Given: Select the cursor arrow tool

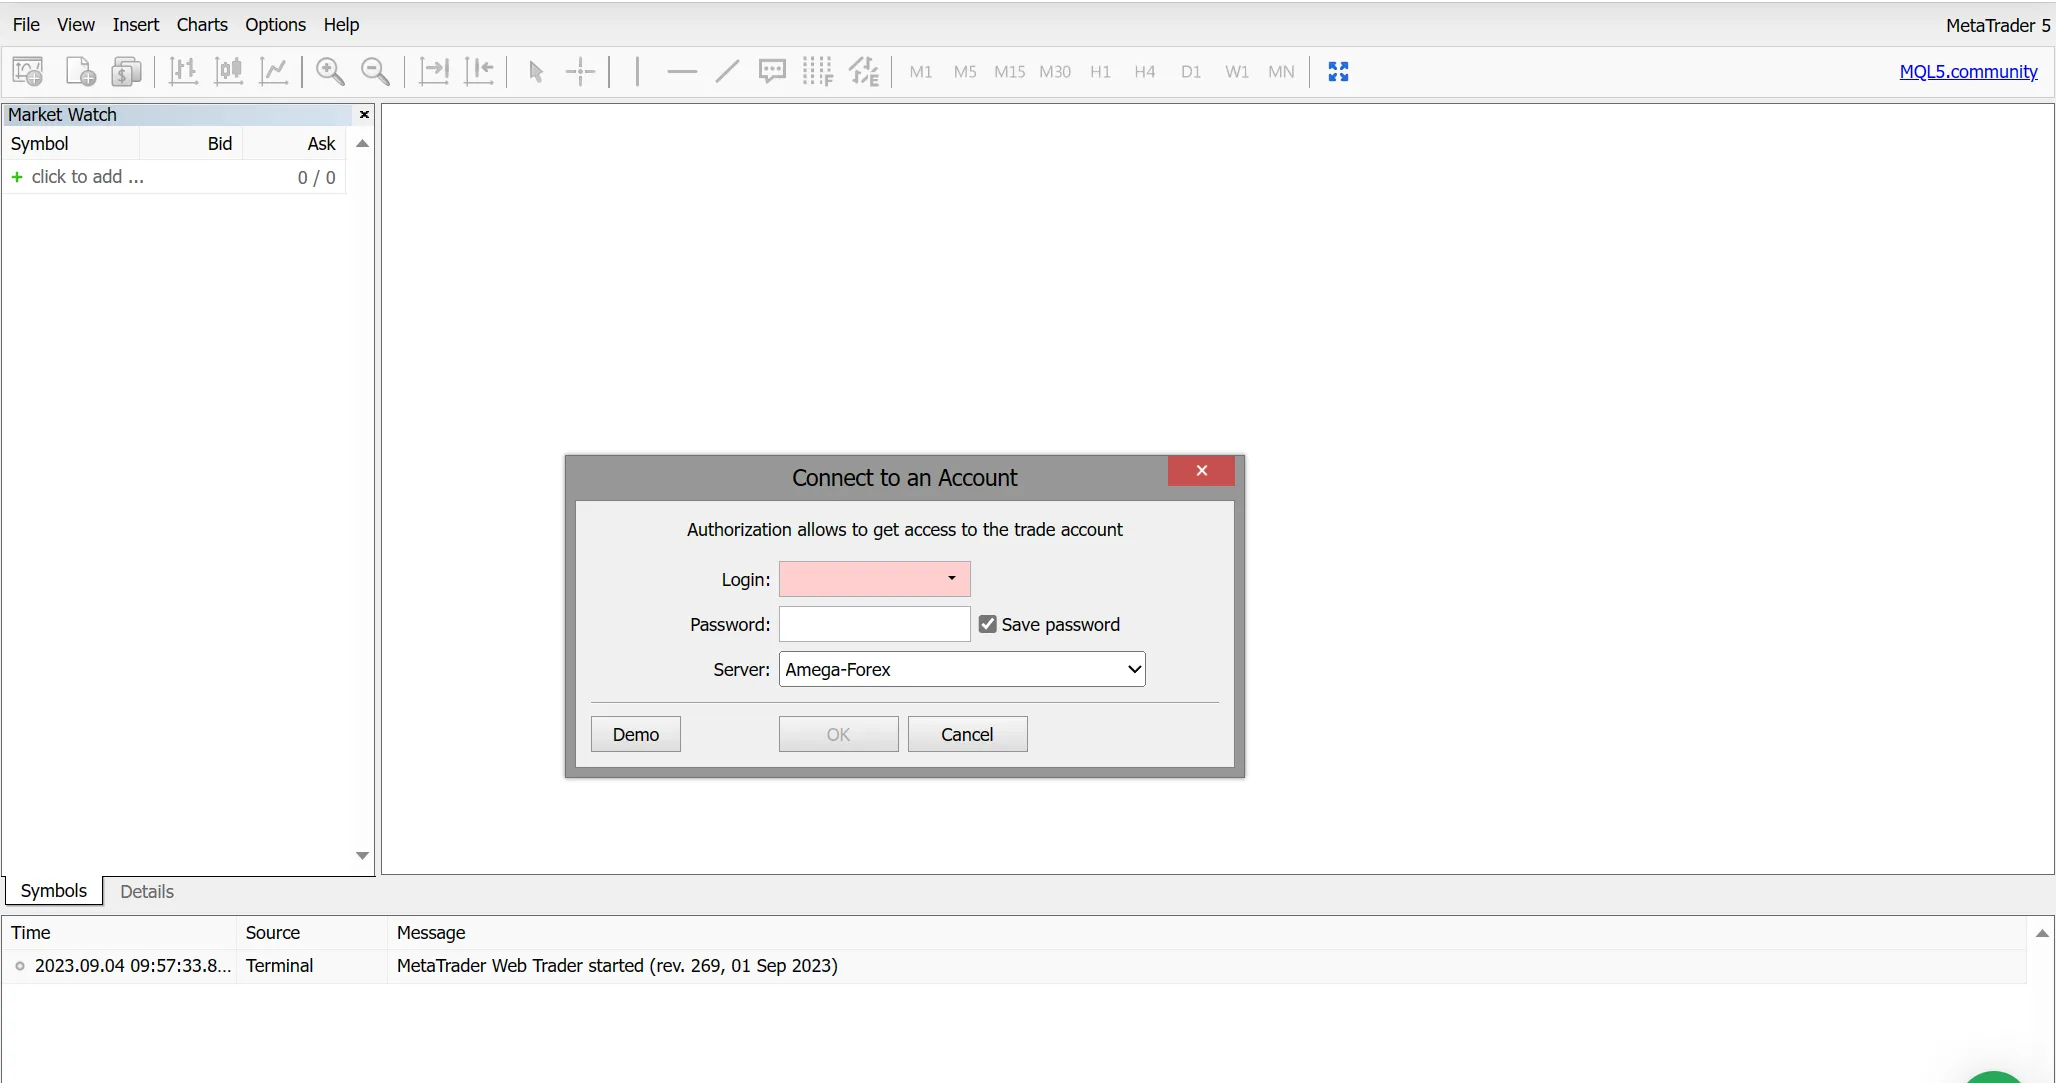Looking at the screenshot, I should pos(536,71).
